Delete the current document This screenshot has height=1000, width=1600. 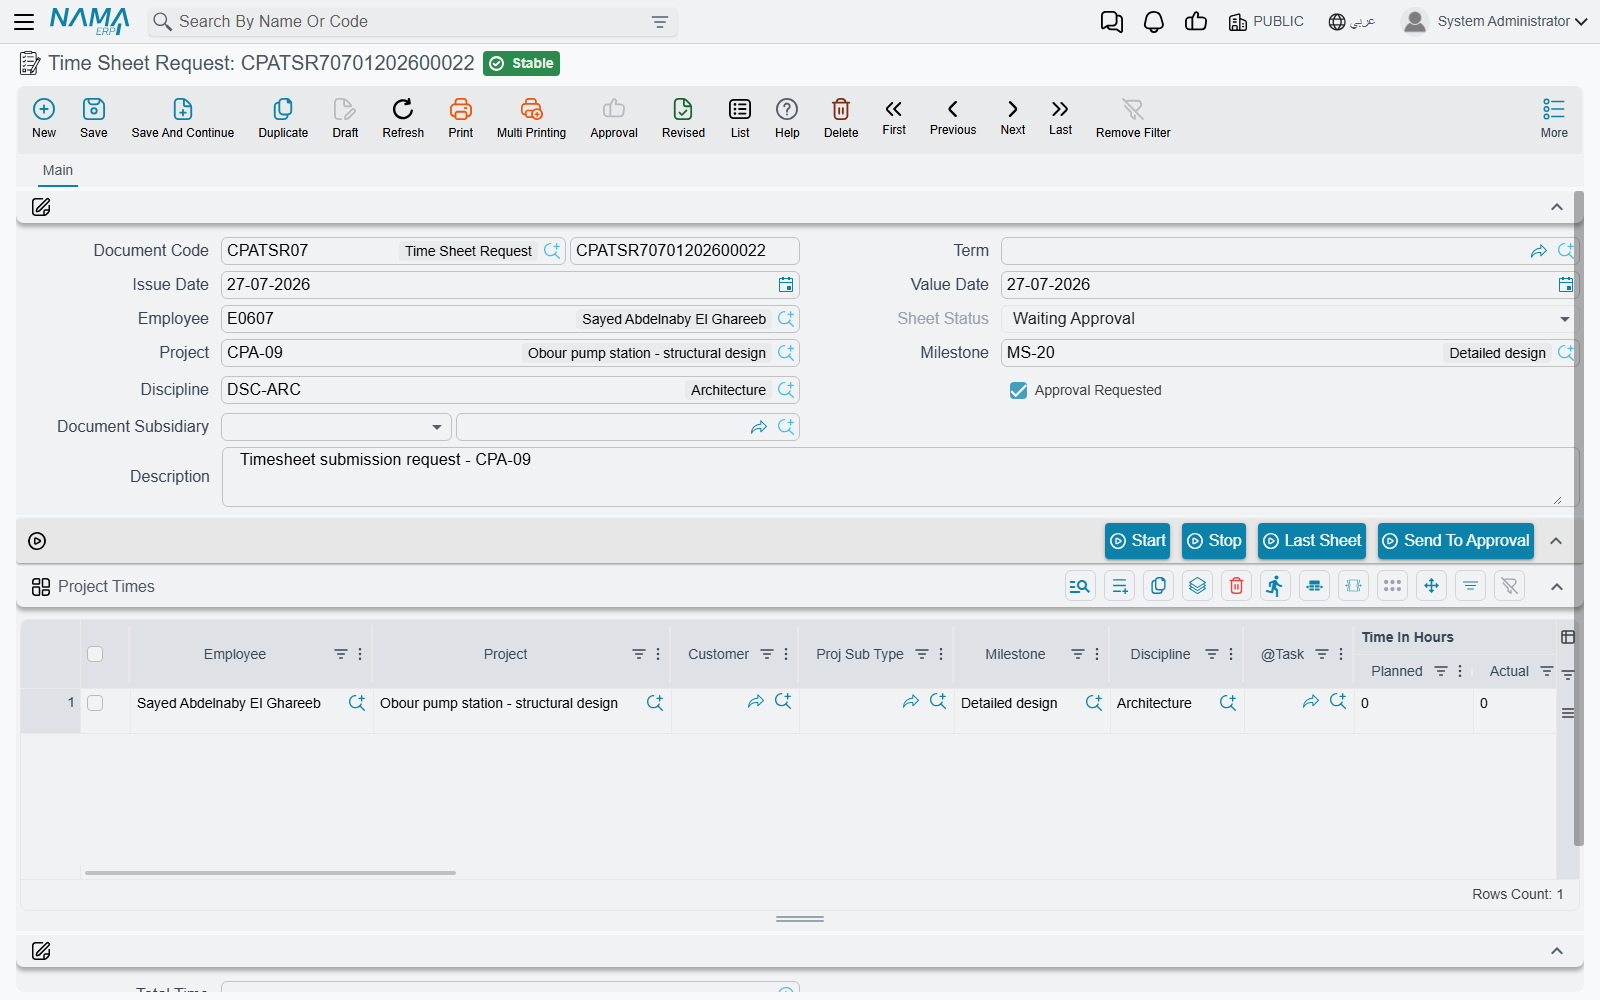click(x=841, y=118)
